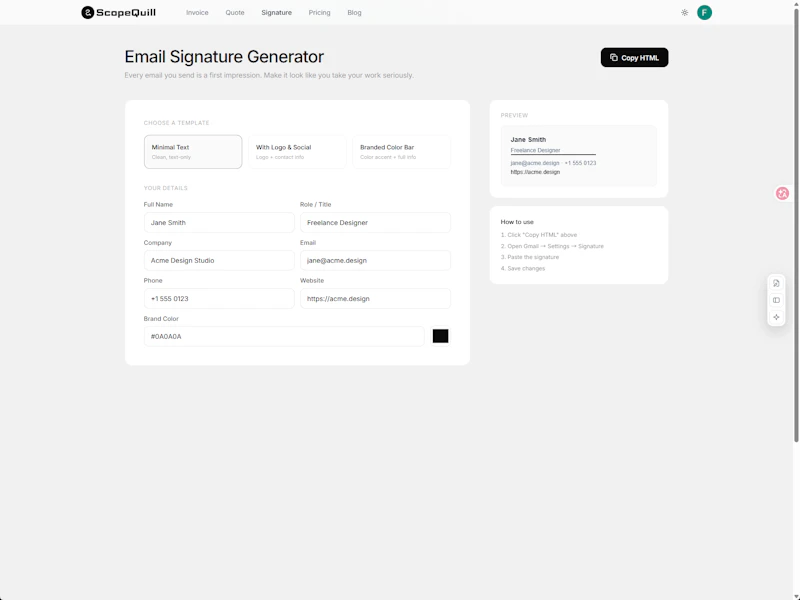Open the Quote nav item
The width and height of the screenshot is (800, 600).
(x=235, y=12)
